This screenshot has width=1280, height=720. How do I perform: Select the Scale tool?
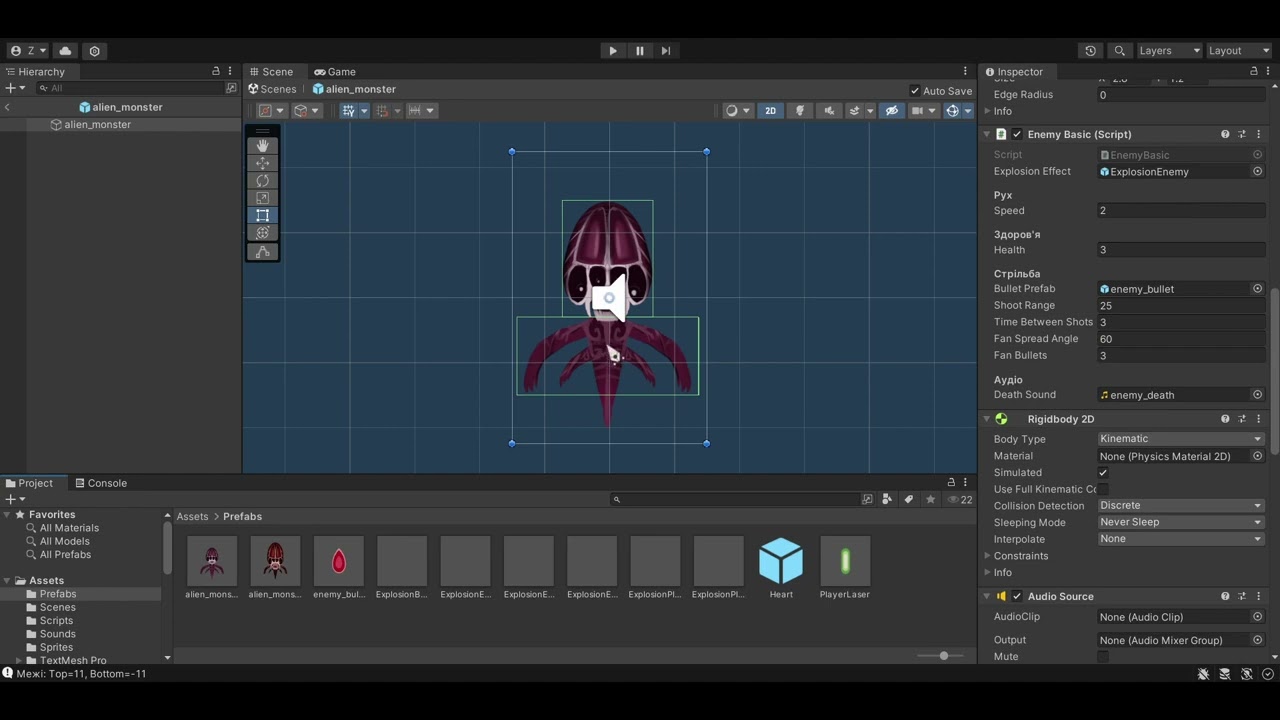pyautogui.click(x=263, y=198)
